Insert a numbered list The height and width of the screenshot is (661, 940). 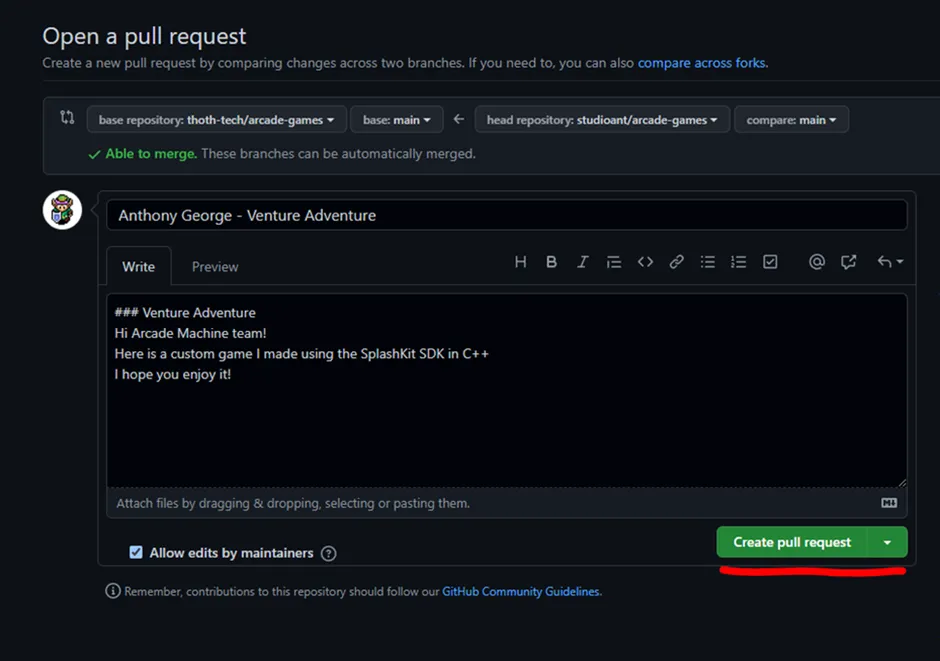tap(739, 262)
